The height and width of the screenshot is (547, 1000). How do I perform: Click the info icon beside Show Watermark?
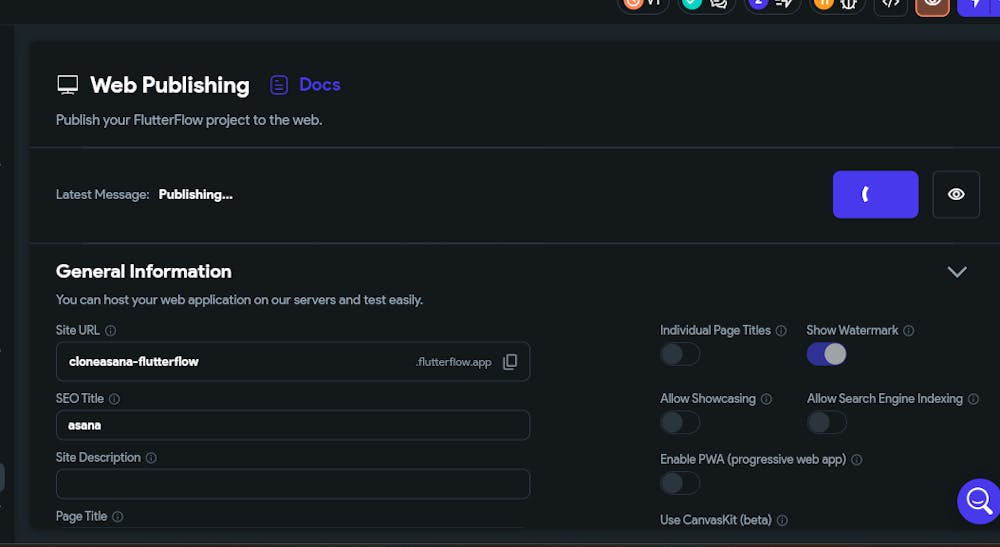tap(909, 331)
